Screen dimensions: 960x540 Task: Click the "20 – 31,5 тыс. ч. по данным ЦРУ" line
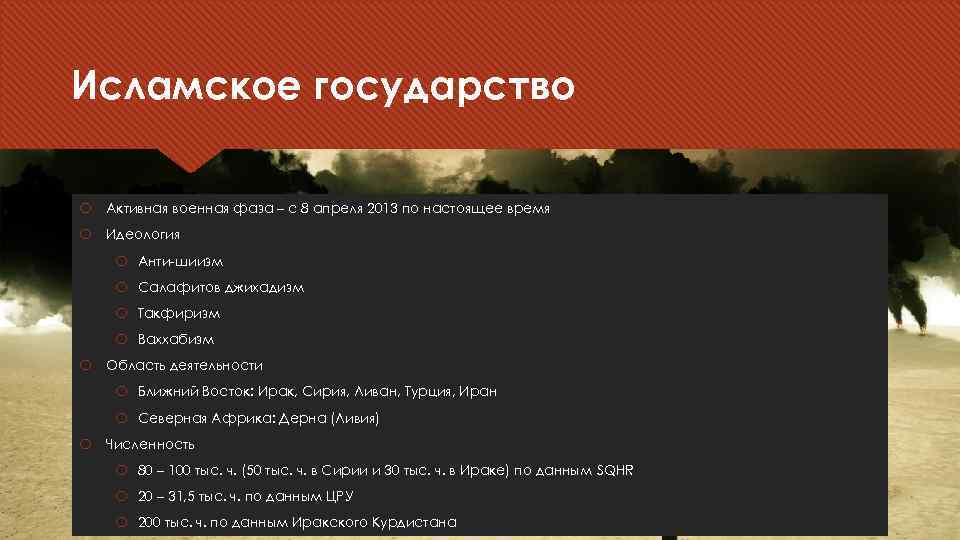246,497
